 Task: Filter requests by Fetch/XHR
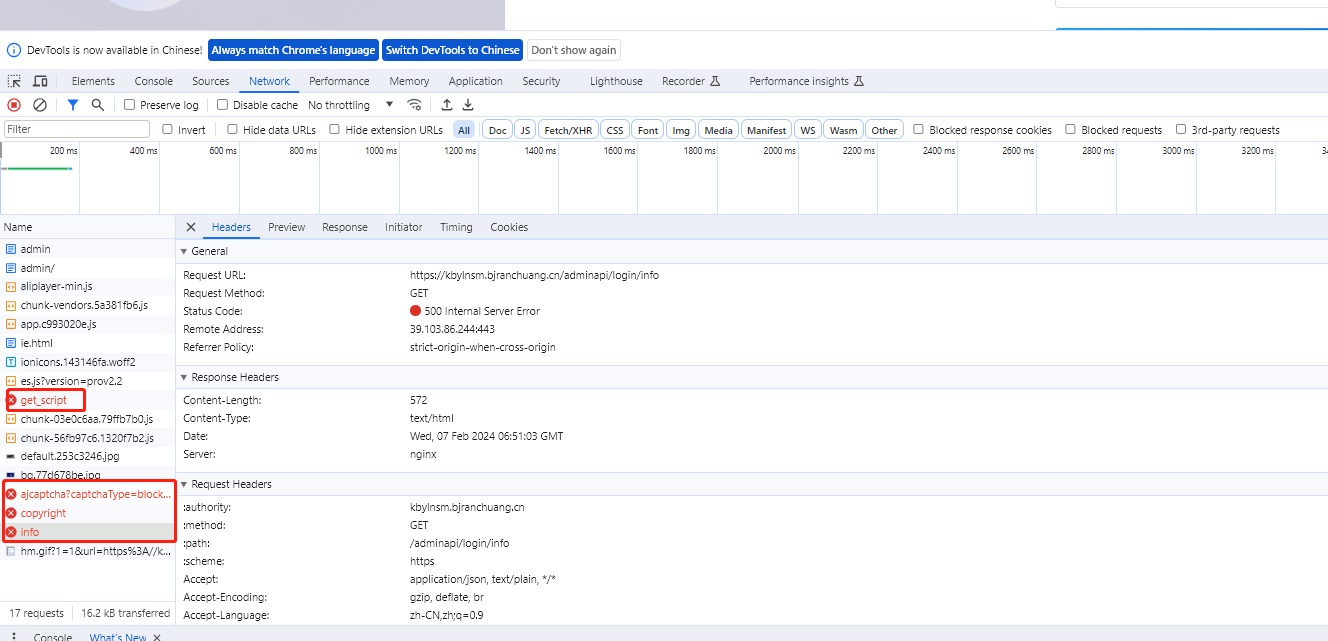(568, 130)
